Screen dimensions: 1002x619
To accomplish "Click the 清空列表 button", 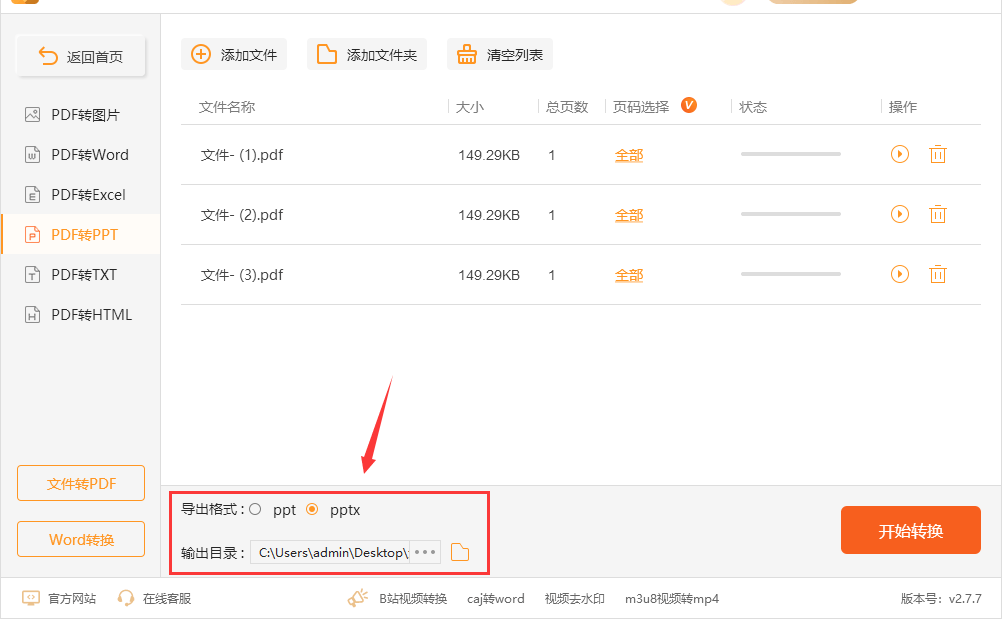I will click(500, 55).
